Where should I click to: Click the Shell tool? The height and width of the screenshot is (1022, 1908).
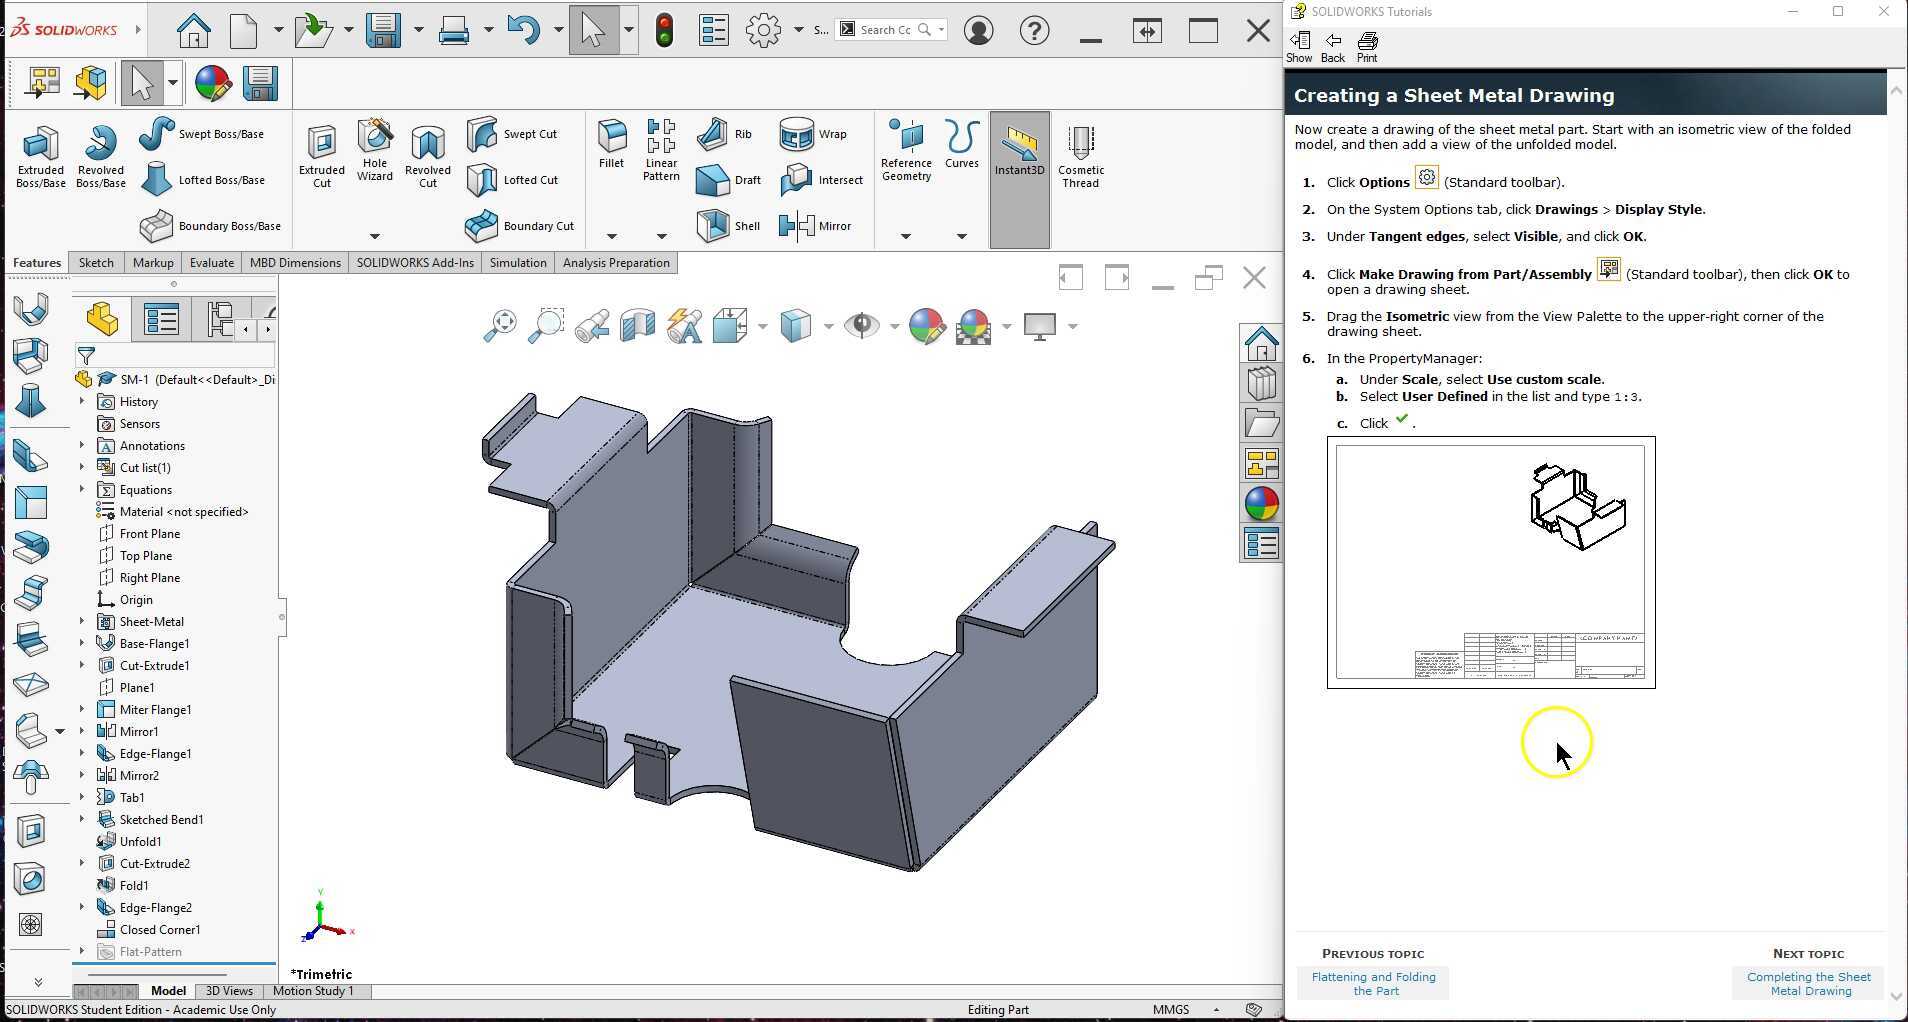[x=728, y=225]
